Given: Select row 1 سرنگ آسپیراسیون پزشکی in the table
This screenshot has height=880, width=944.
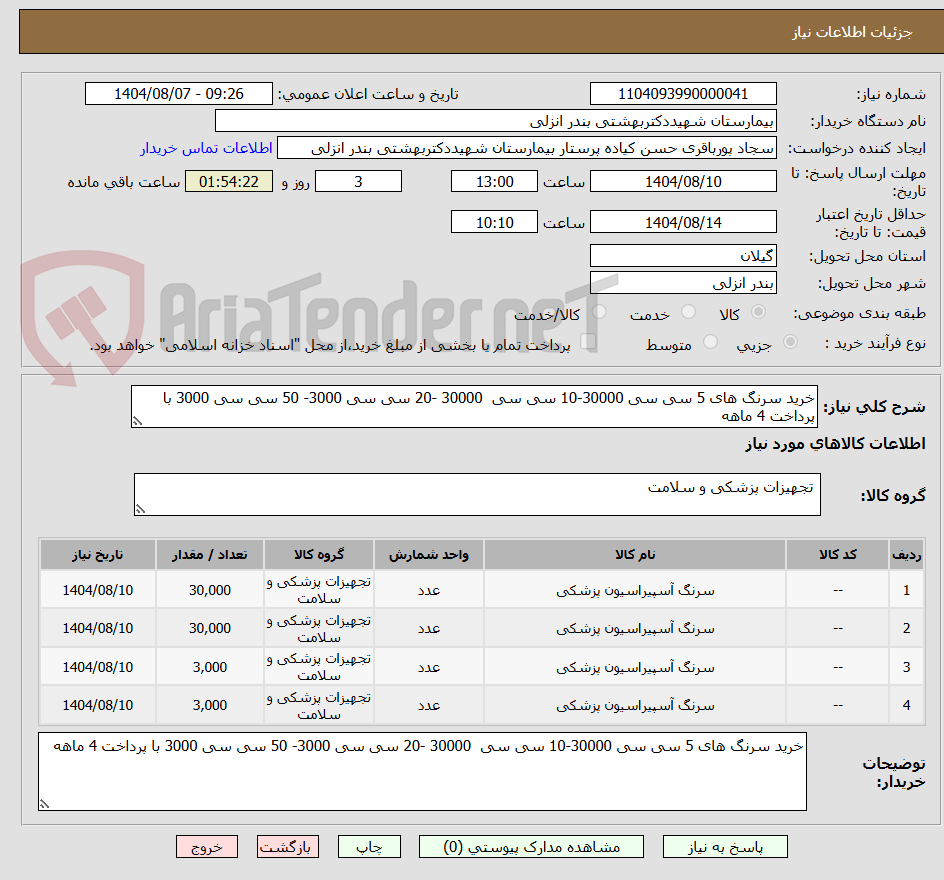Looking at the screenshot, I should 635,589.
